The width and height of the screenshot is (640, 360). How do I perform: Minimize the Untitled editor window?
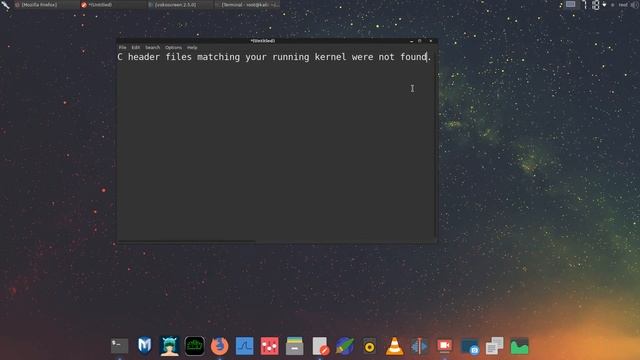411,41
